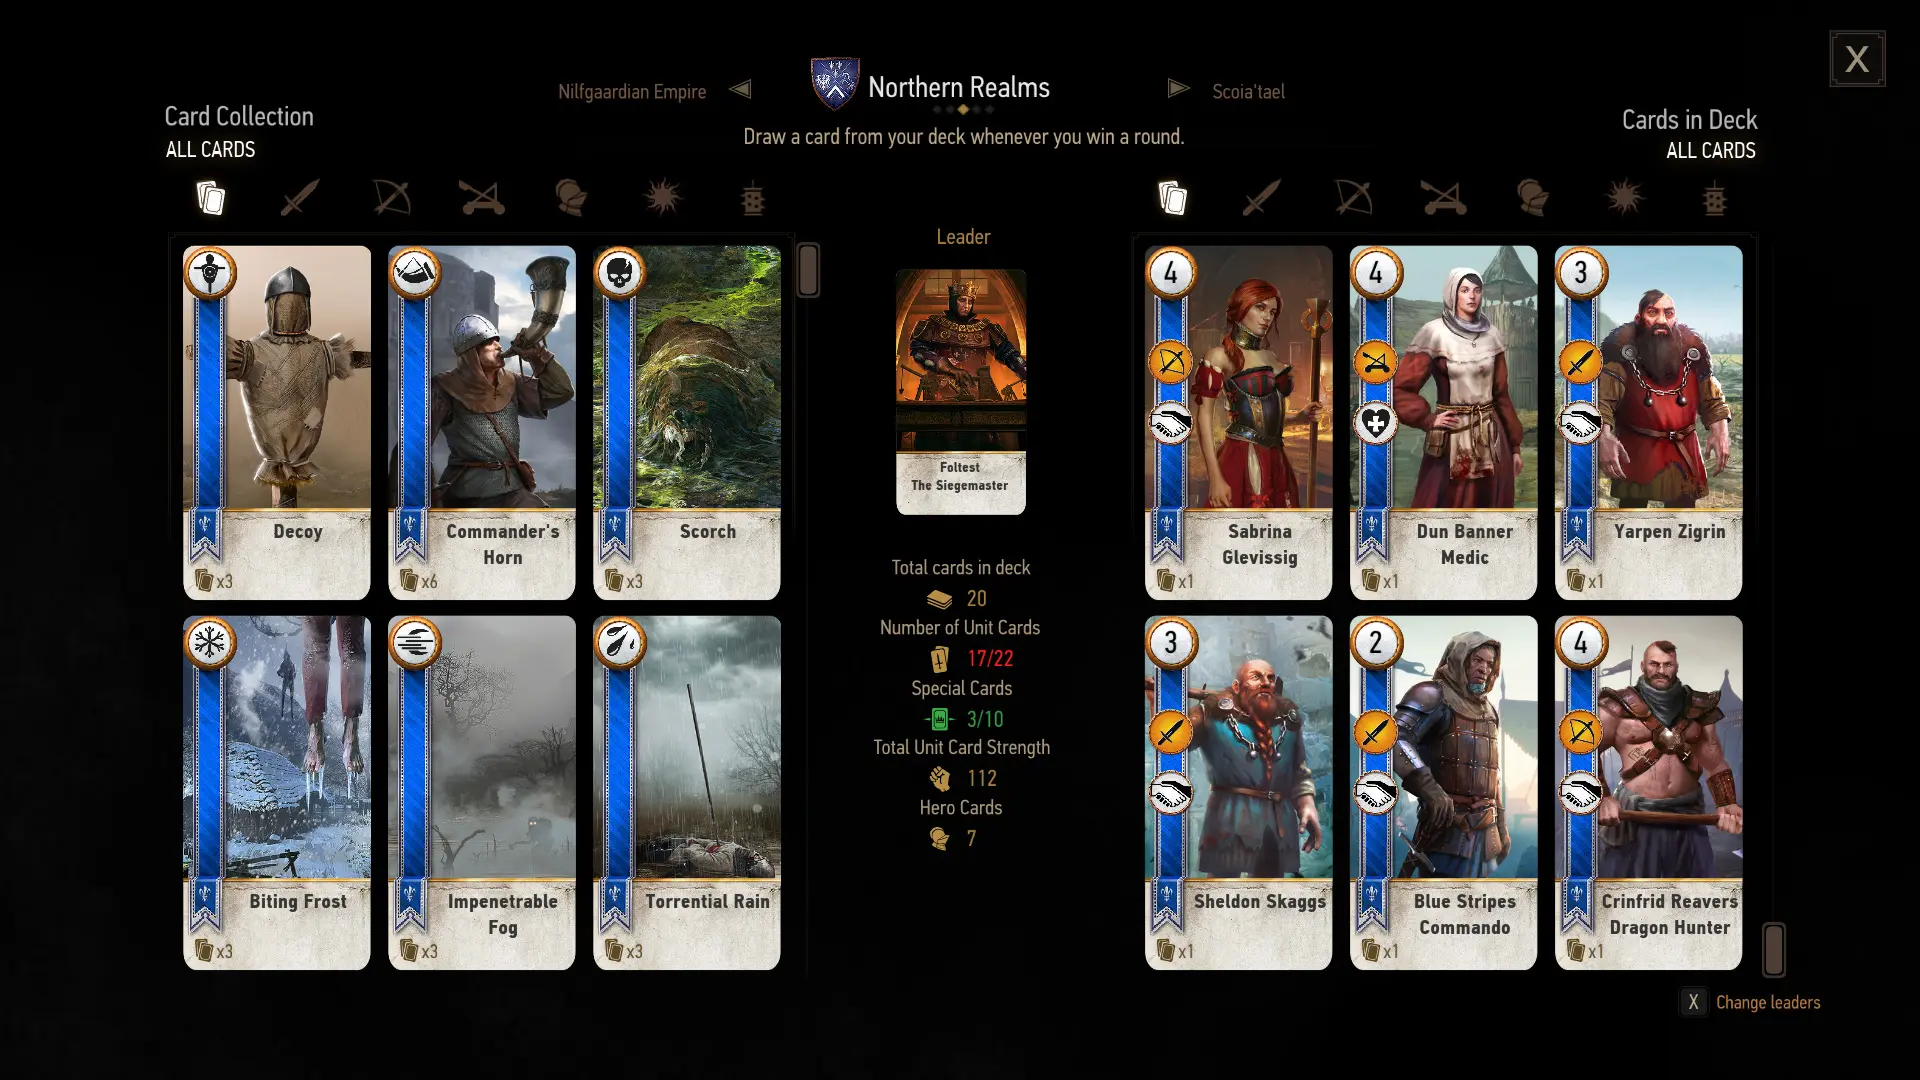Screen dimensions: 1920x1080
Task: Add the Decoy card to deck
Action: point(277,422)
